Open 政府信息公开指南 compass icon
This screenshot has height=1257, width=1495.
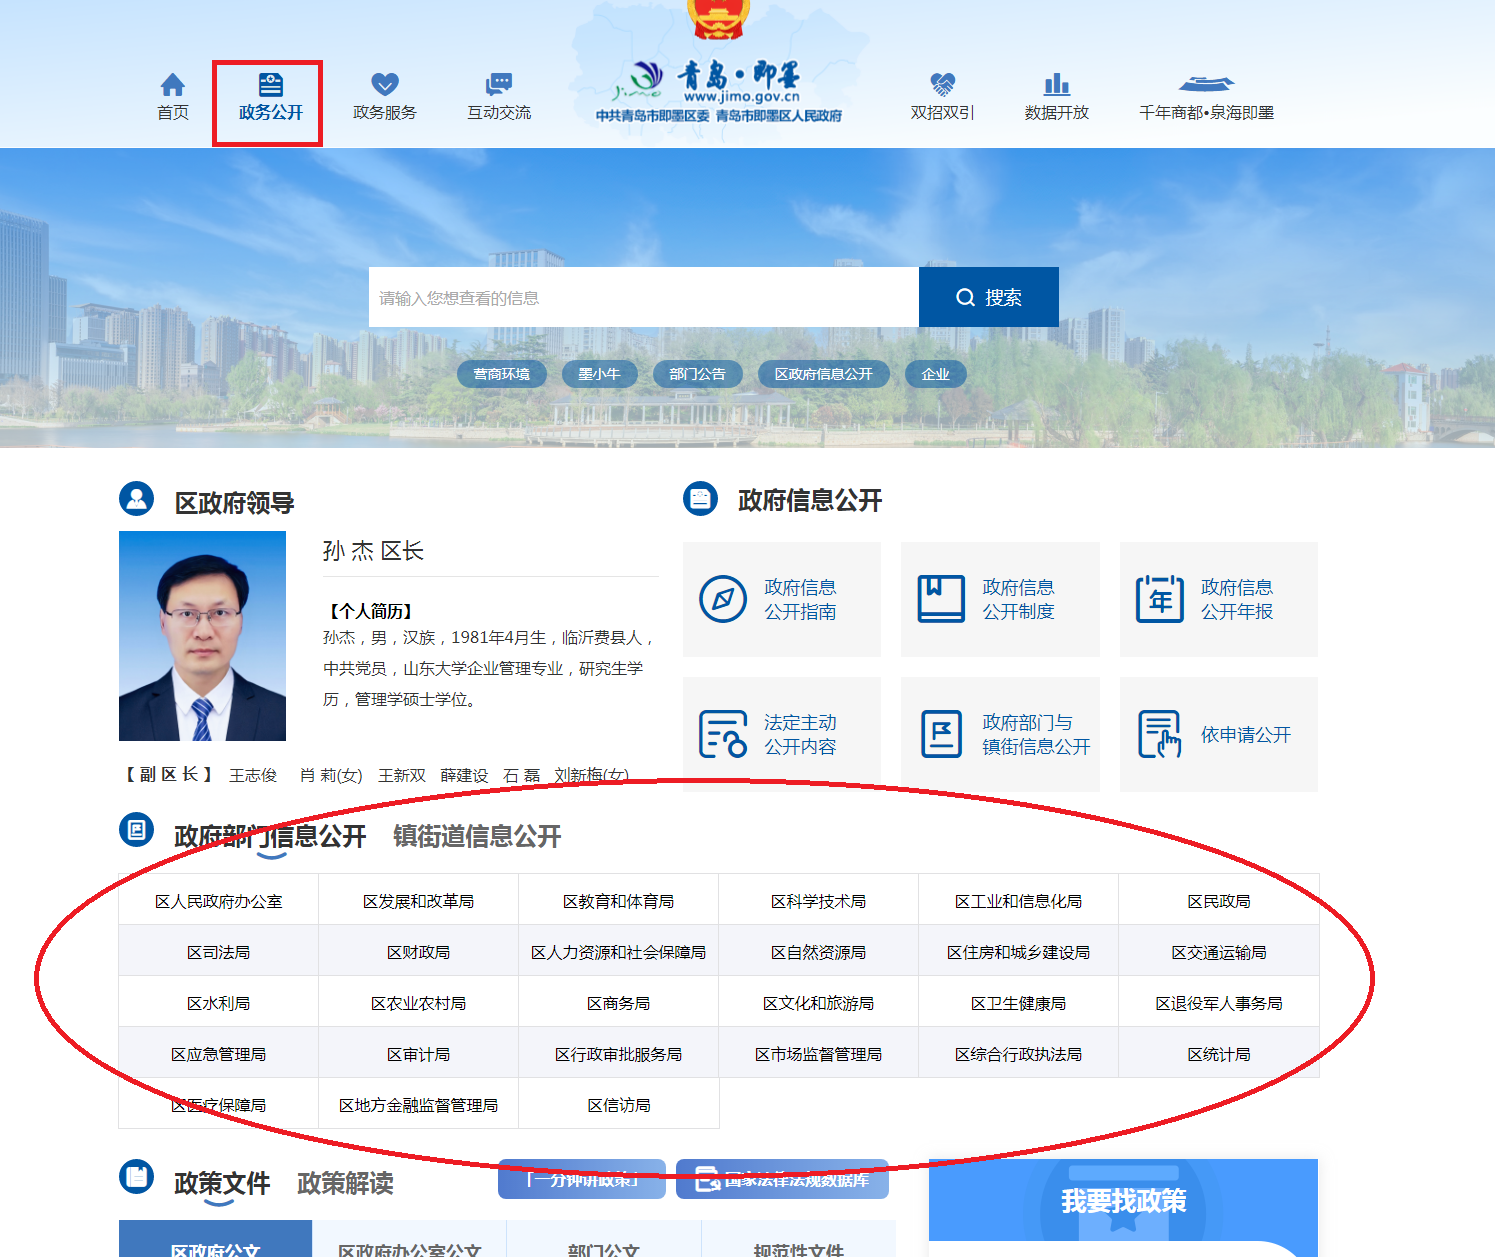(x=723, y=600)
